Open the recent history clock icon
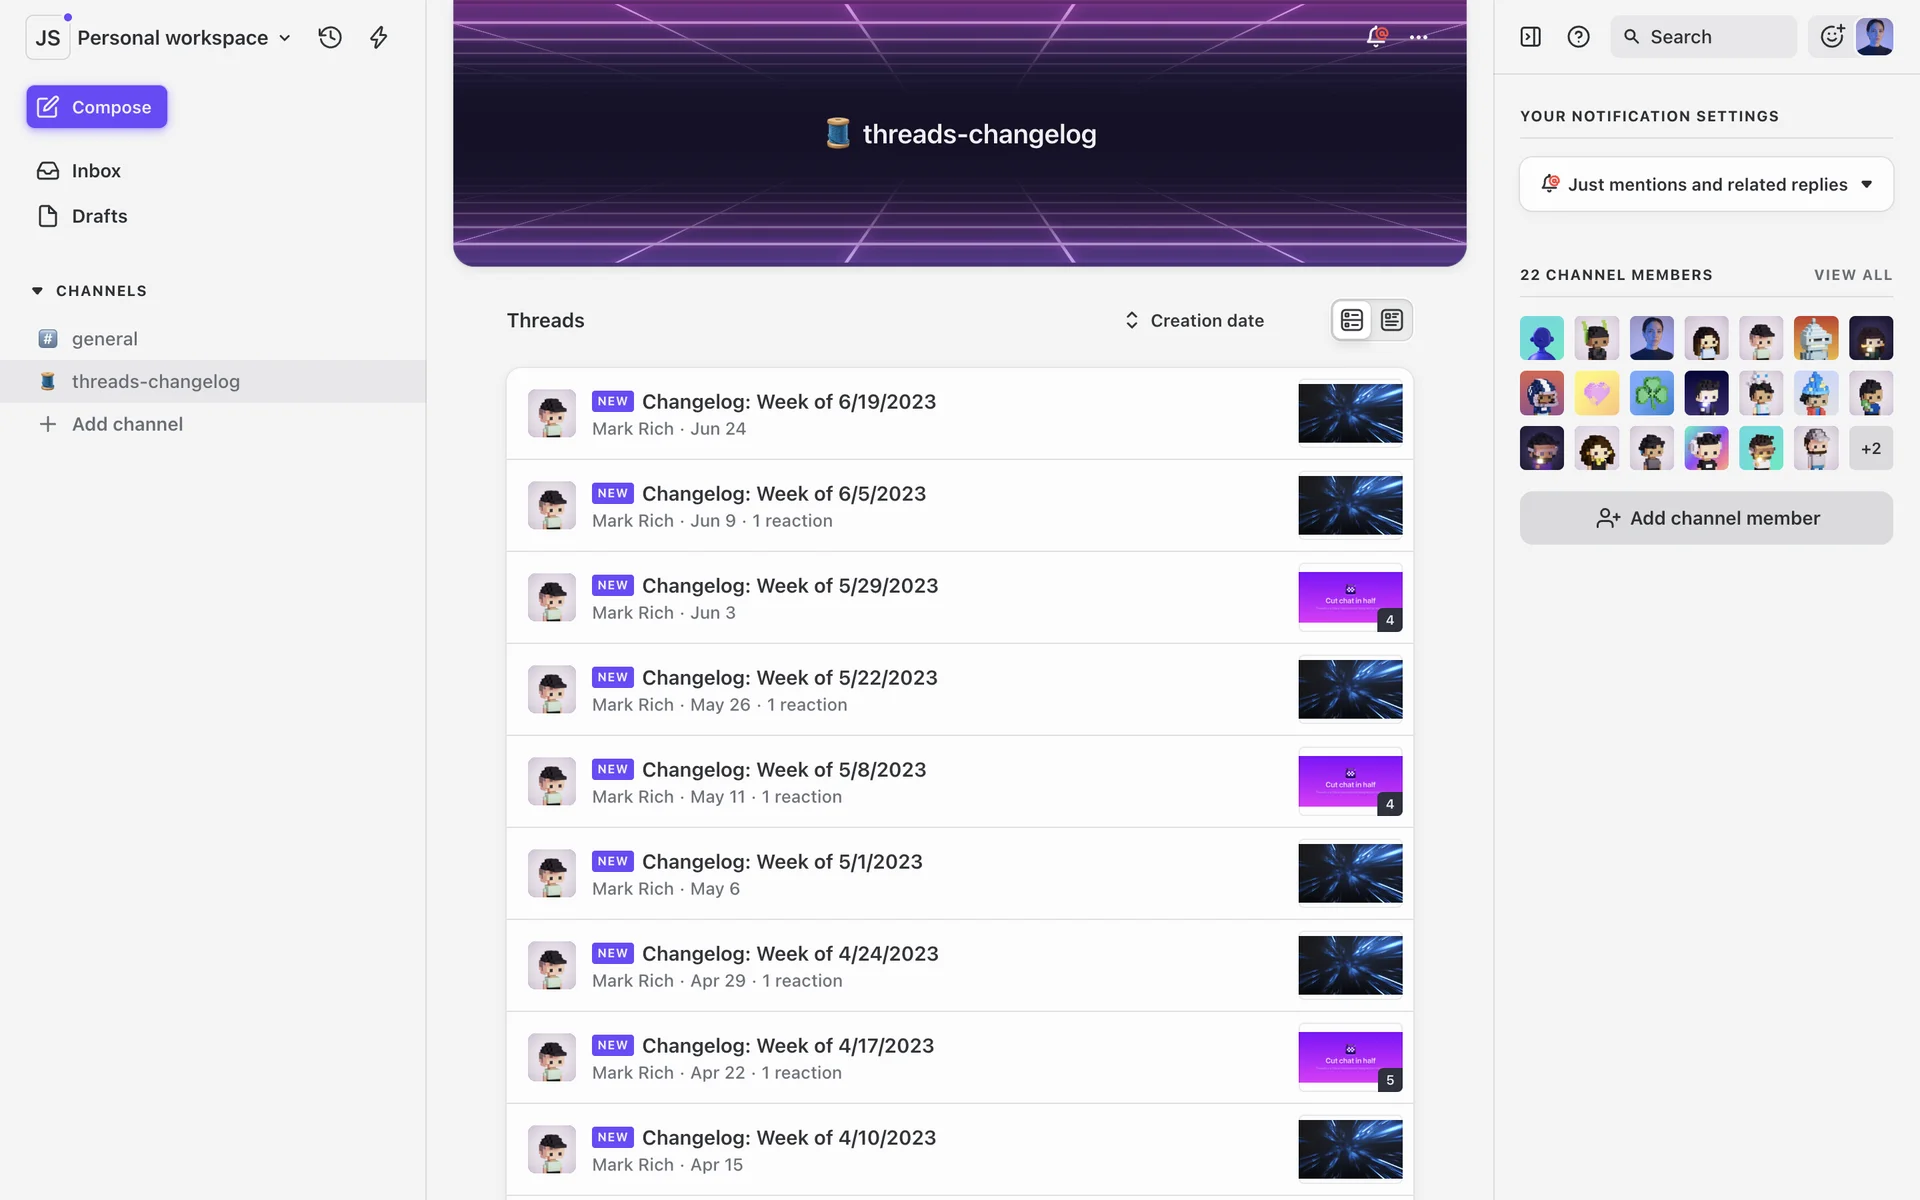The width and height of the screenshot is (1920, 1200). (x=330, y=37)
